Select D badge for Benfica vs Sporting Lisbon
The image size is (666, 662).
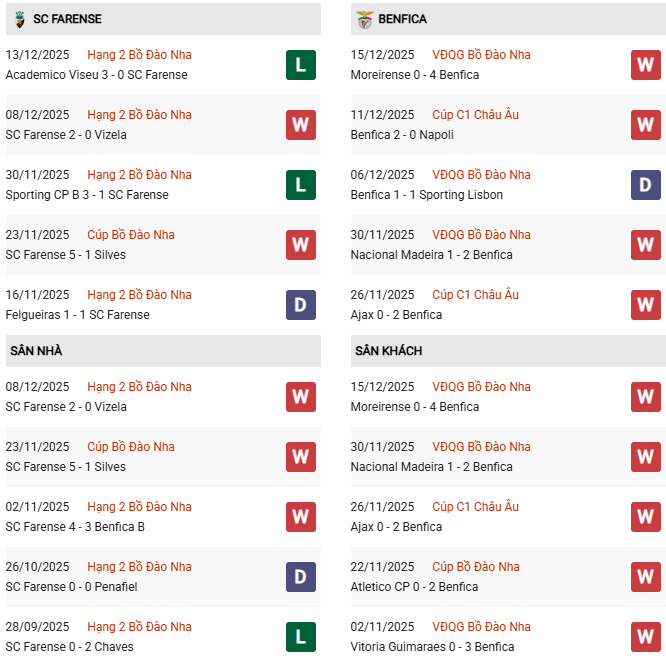pyautogui.click(x=645, y=185)
